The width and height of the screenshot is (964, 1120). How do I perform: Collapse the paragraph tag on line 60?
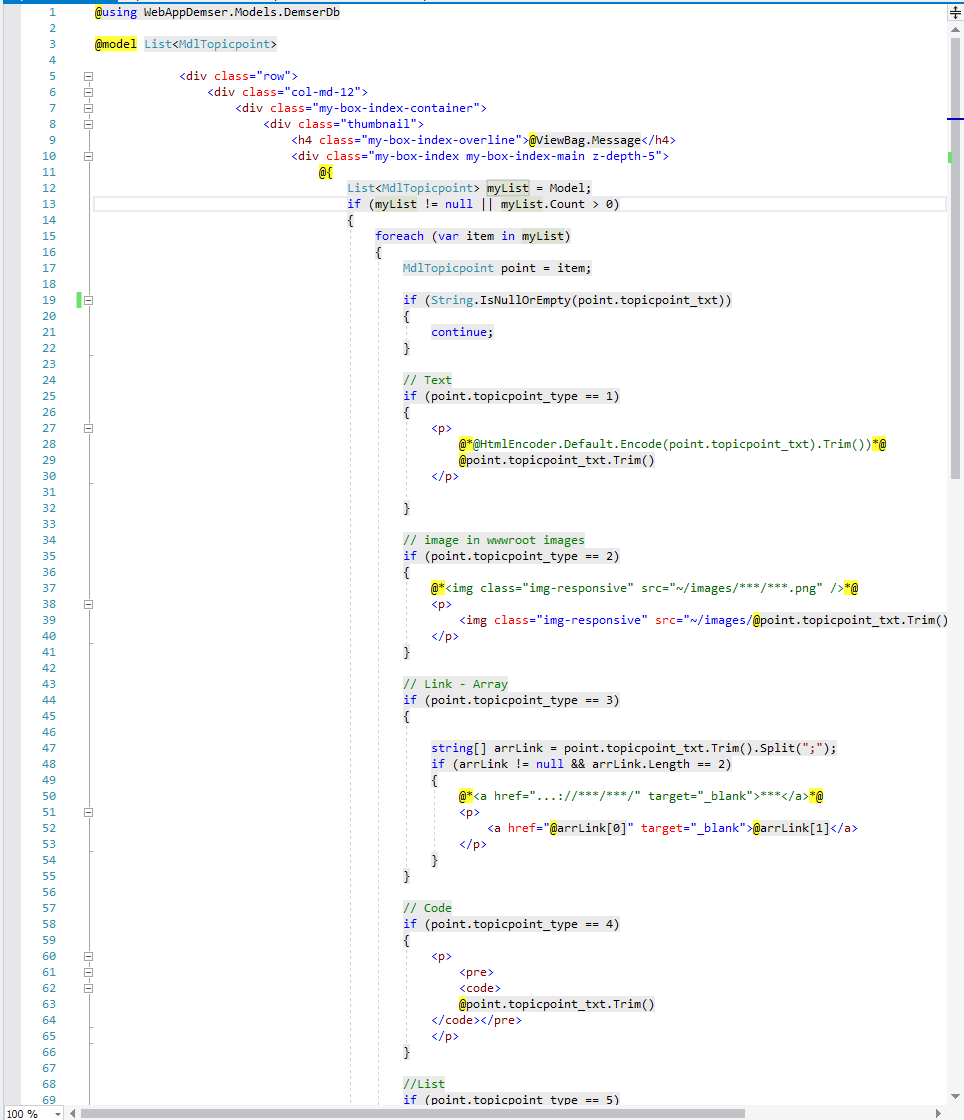pos(89,956)
